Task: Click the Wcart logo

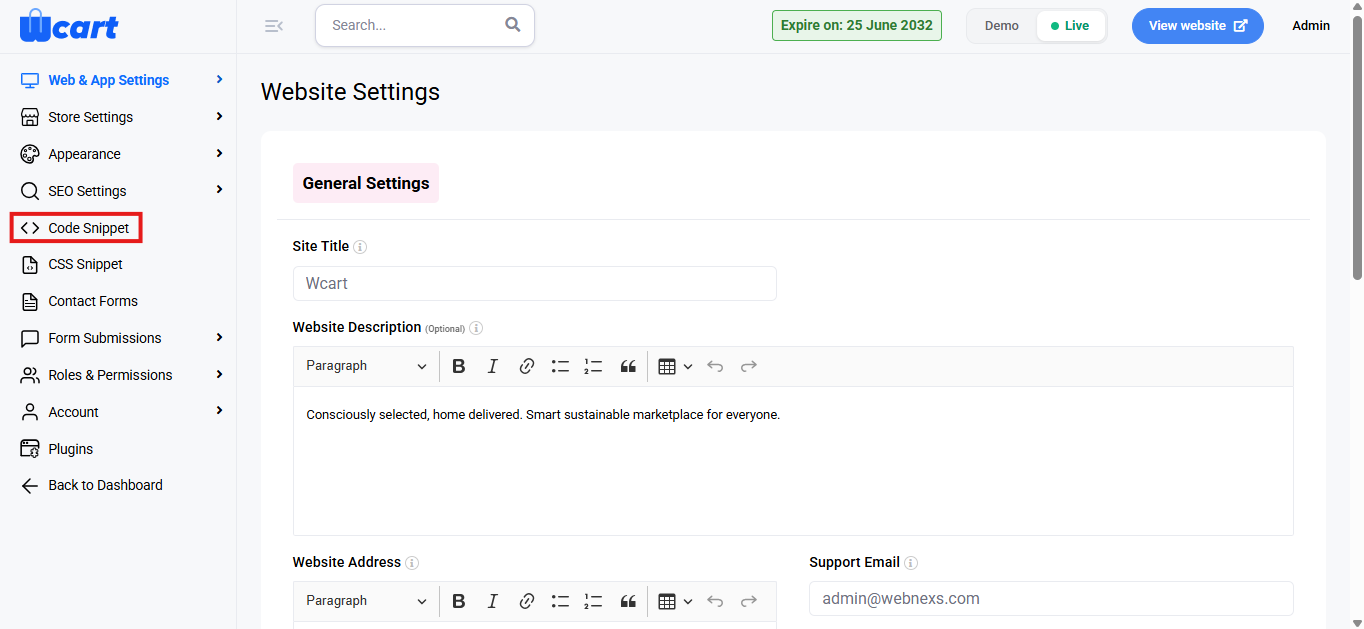Action: pyautogui.click(x=68, y=26)
